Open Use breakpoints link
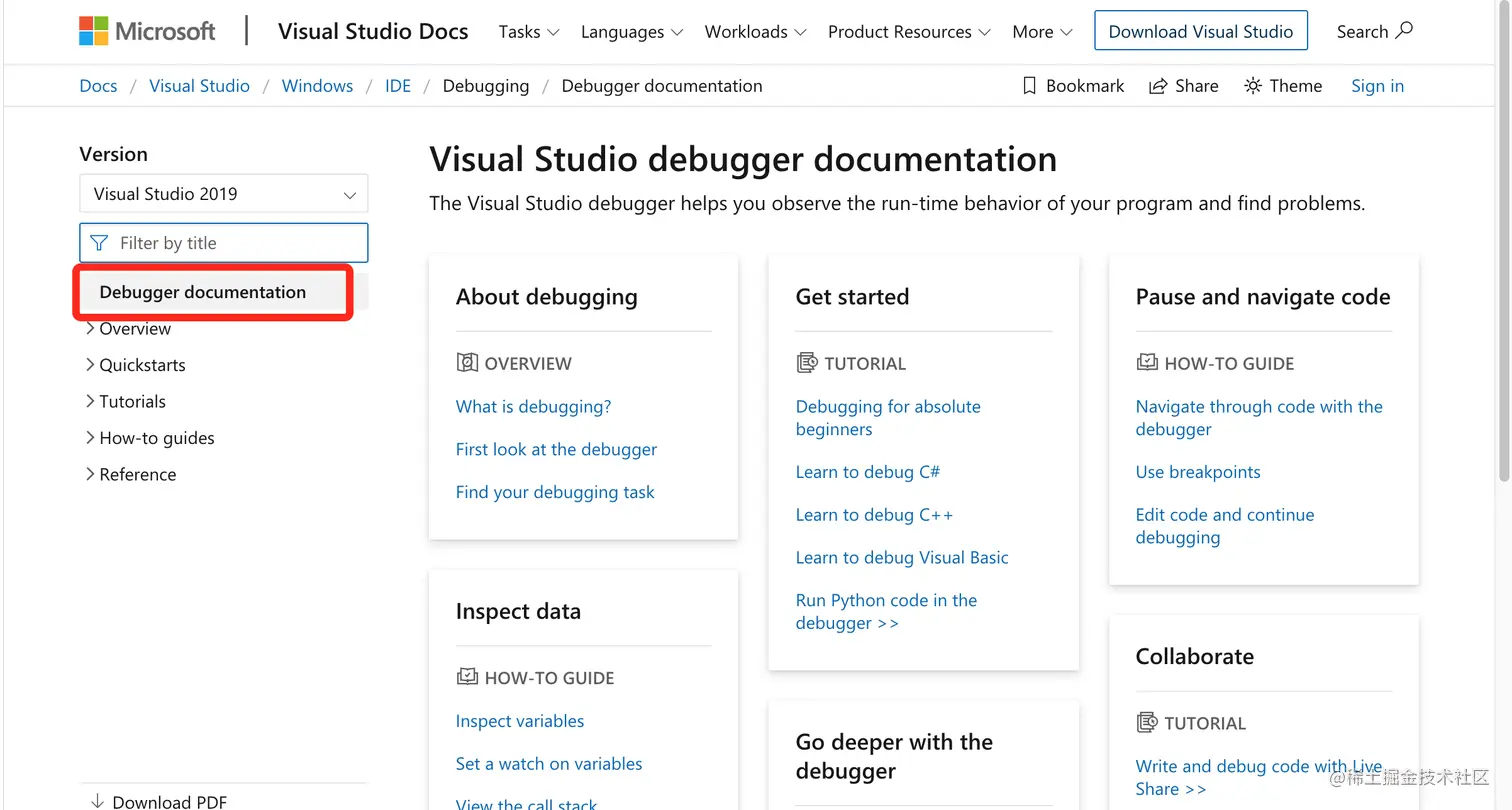The image size is (1512, 810). tap(1198, 472)
